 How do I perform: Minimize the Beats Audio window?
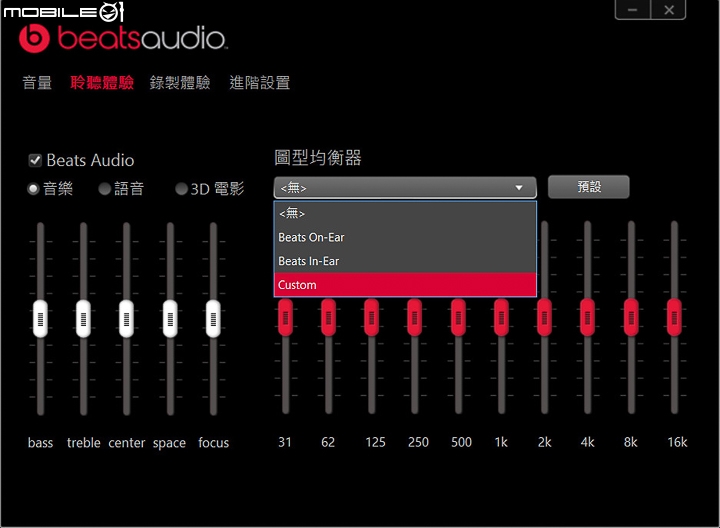click(x=633, y=10)
